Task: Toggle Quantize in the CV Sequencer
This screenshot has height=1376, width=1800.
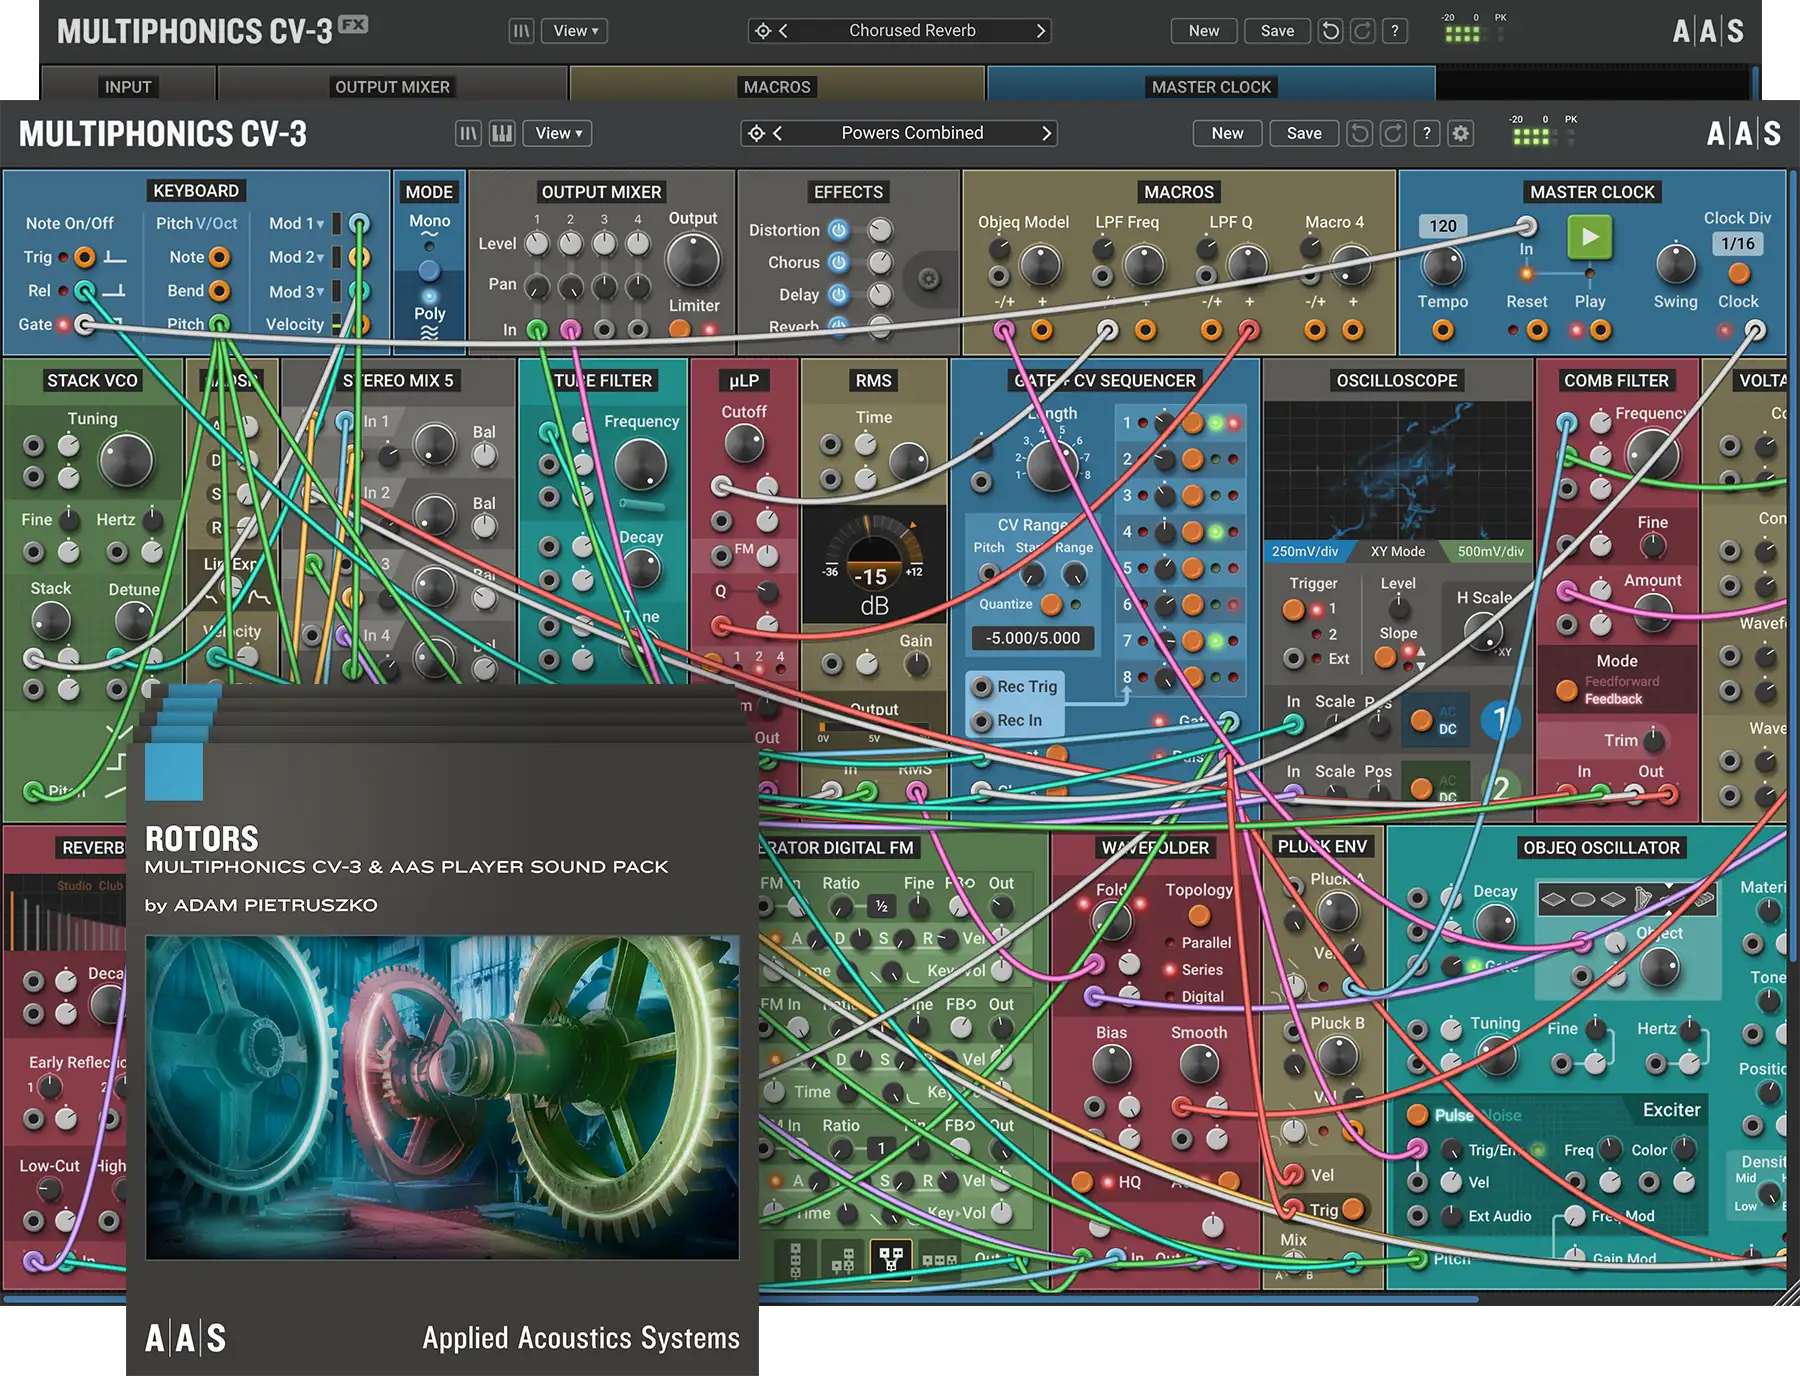Action: coord(1050,605)
